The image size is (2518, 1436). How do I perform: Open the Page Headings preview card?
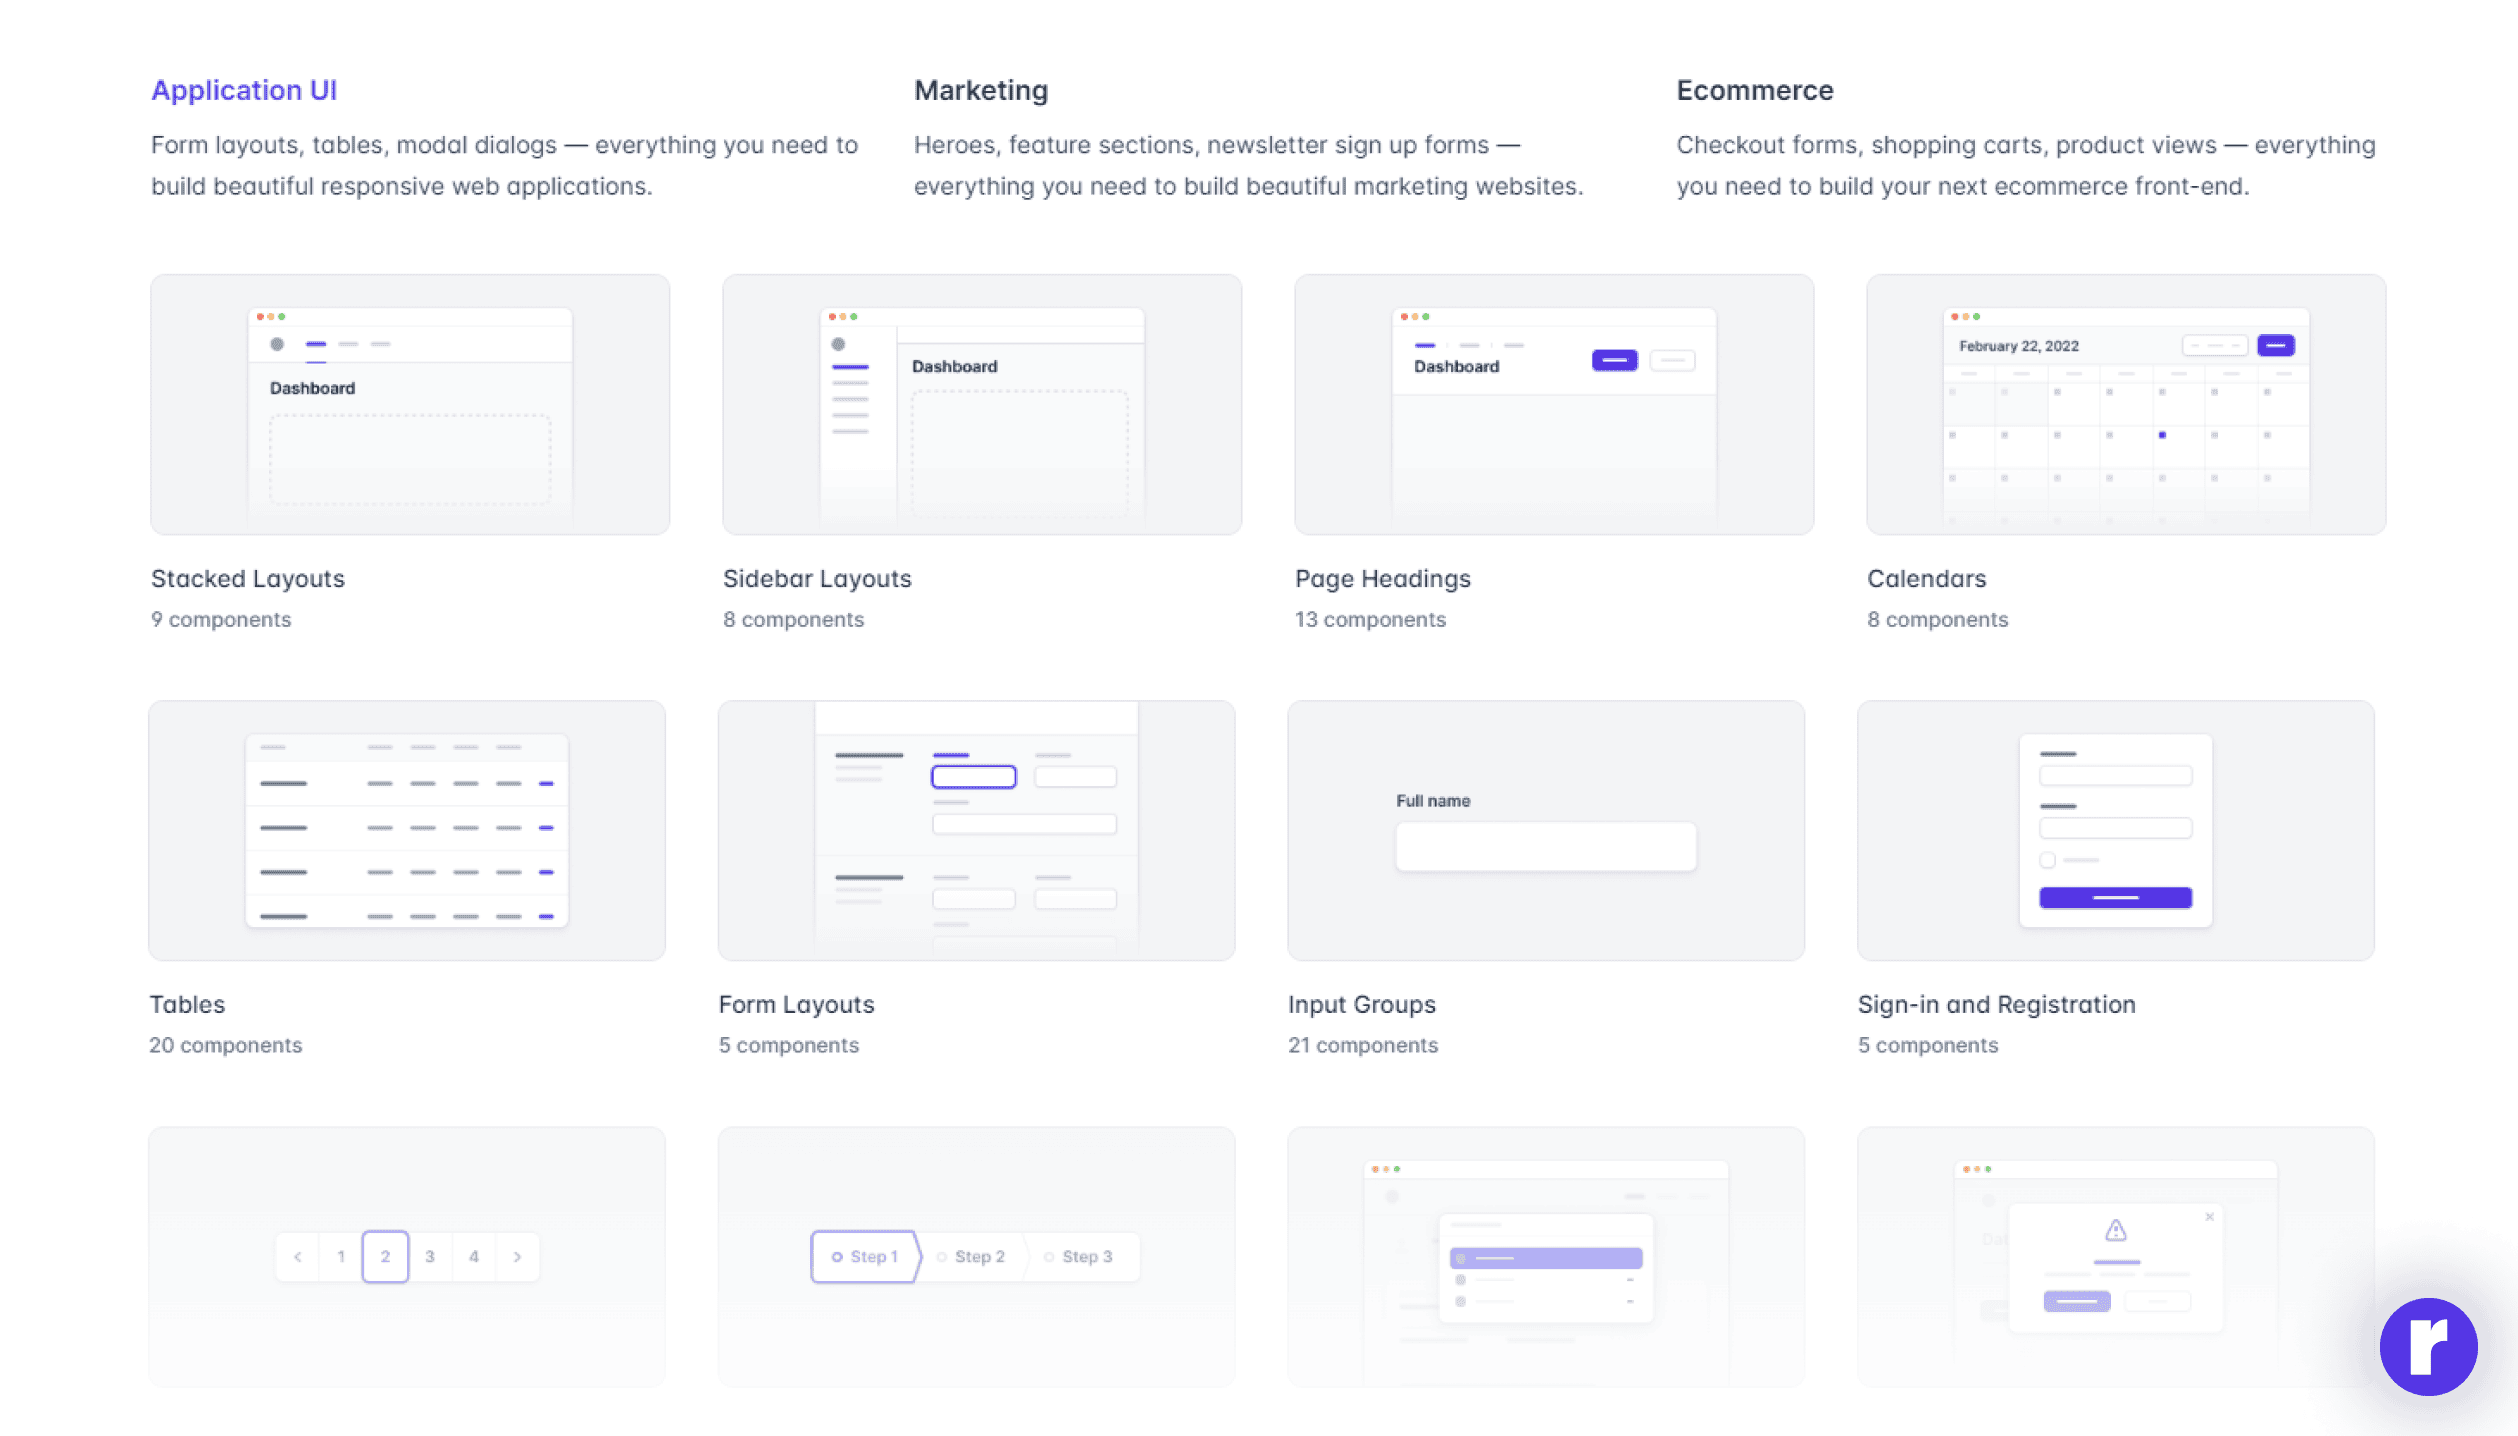coord(1554,404)
